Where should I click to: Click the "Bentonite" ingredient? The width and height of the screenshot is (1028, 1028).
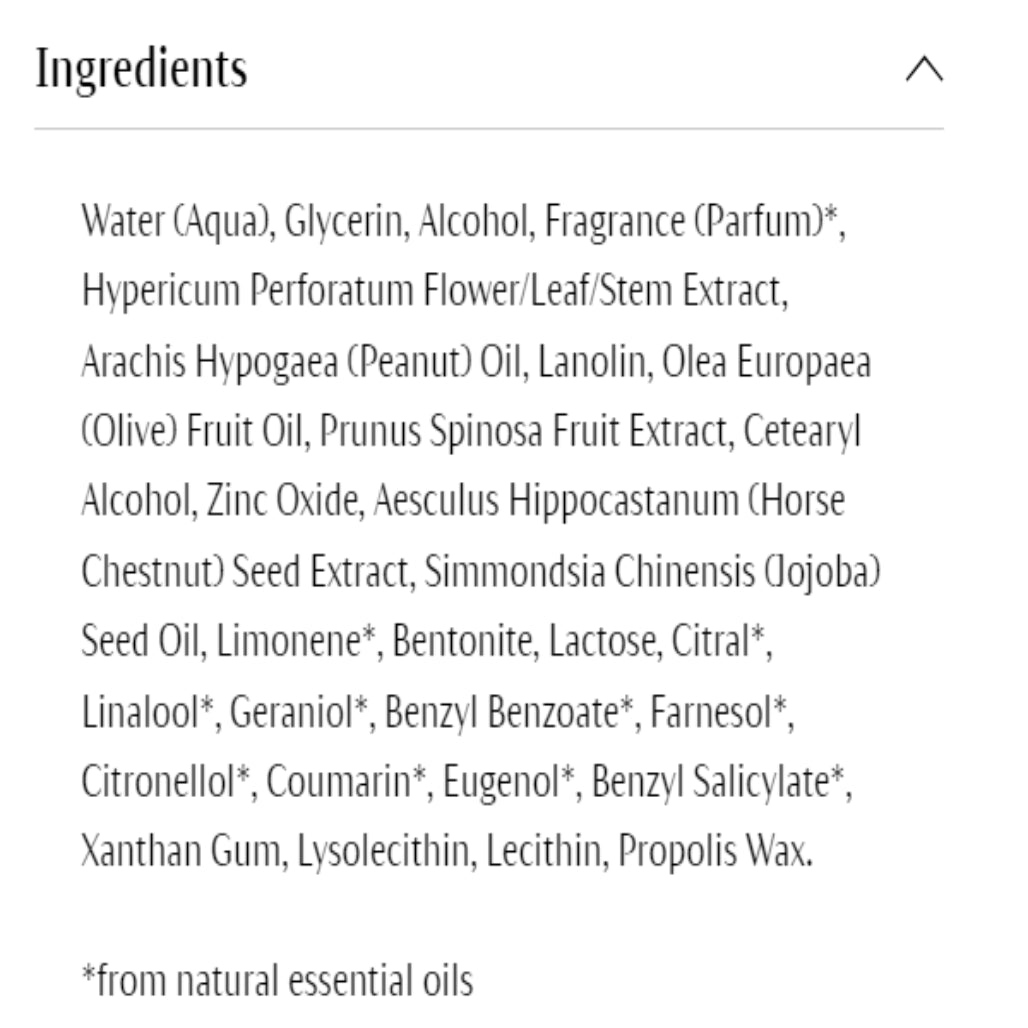tap(463, 643)
